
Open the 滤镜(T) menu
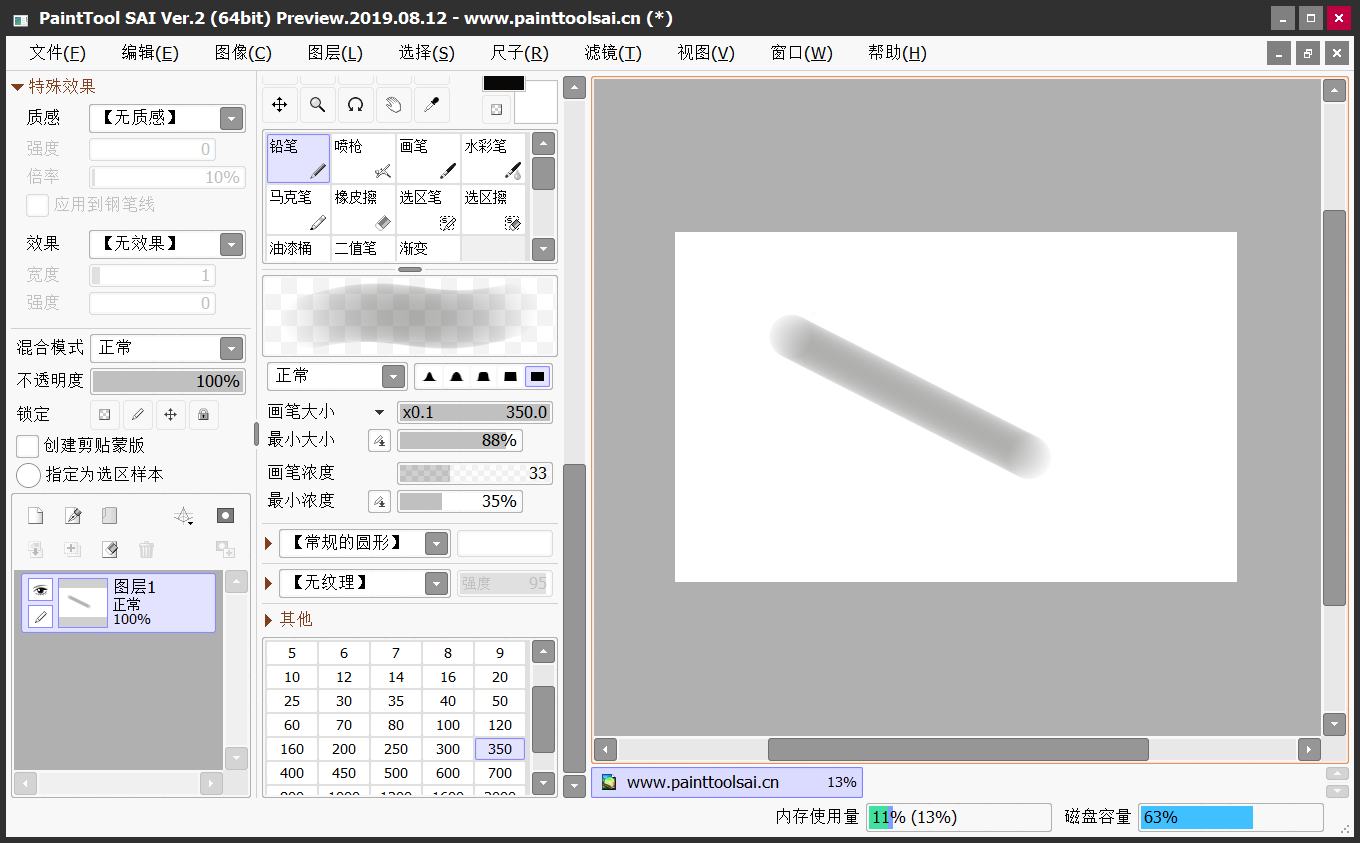click(x=613, y=53)
